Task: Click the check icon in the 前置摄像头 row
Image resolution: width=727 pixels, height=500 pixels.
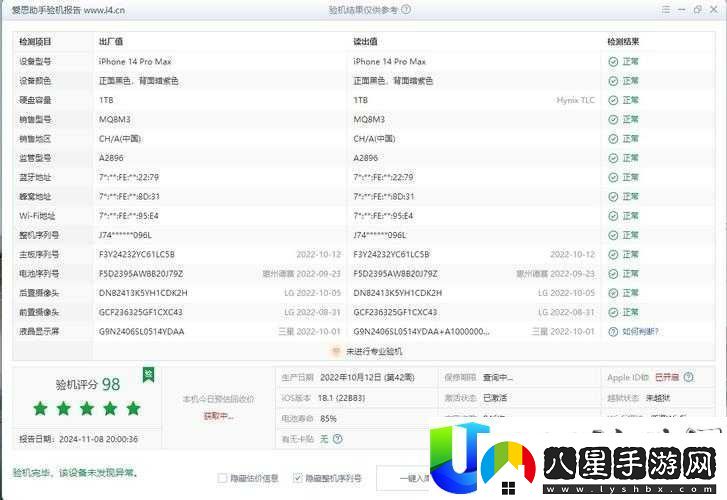Action: 613,313
